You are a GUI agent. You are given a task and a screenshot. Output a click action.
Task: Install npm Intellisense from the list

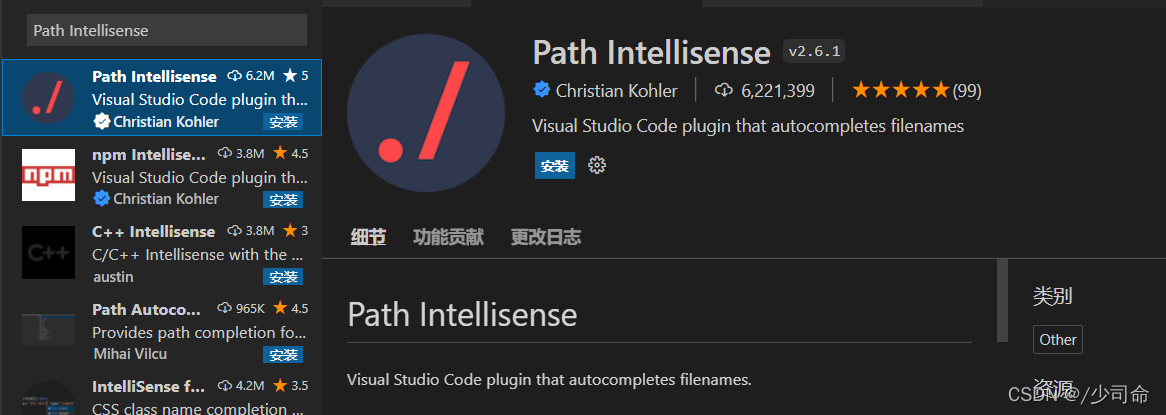pyautogui.click(x=283, y=199)
